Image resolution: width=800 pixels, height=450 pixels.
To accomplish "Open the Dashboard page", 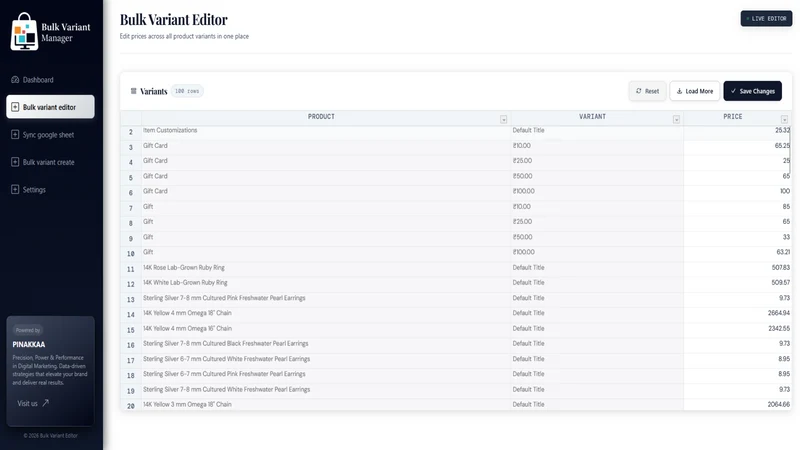I will 50,80.
